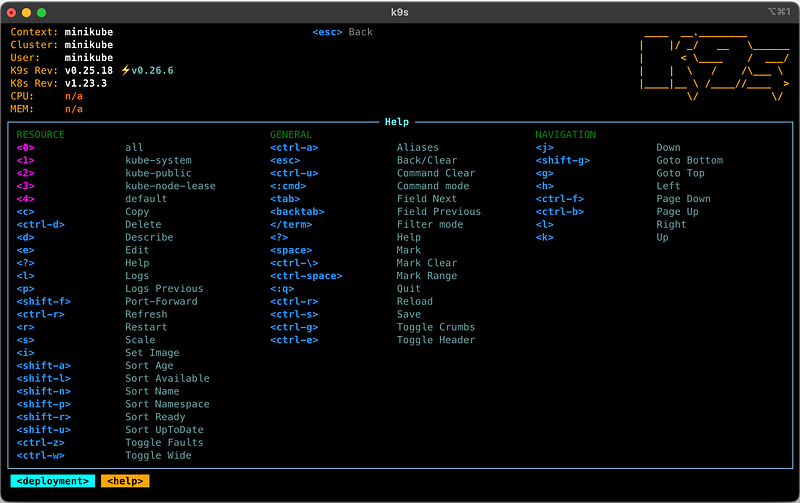Click the Goto Top label
Image resolution: width=800 pixels, height=503 pixels.
click(680, 173)
